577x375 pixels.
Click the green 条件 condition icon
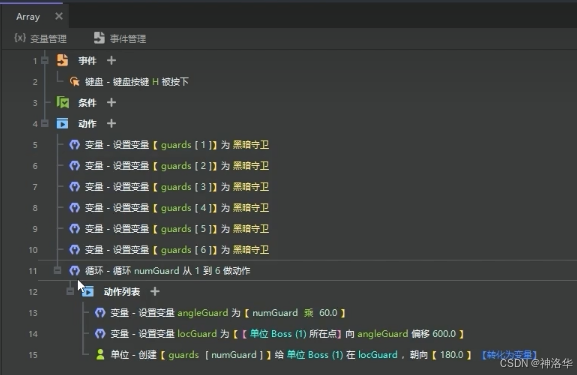tap(63, 102)
